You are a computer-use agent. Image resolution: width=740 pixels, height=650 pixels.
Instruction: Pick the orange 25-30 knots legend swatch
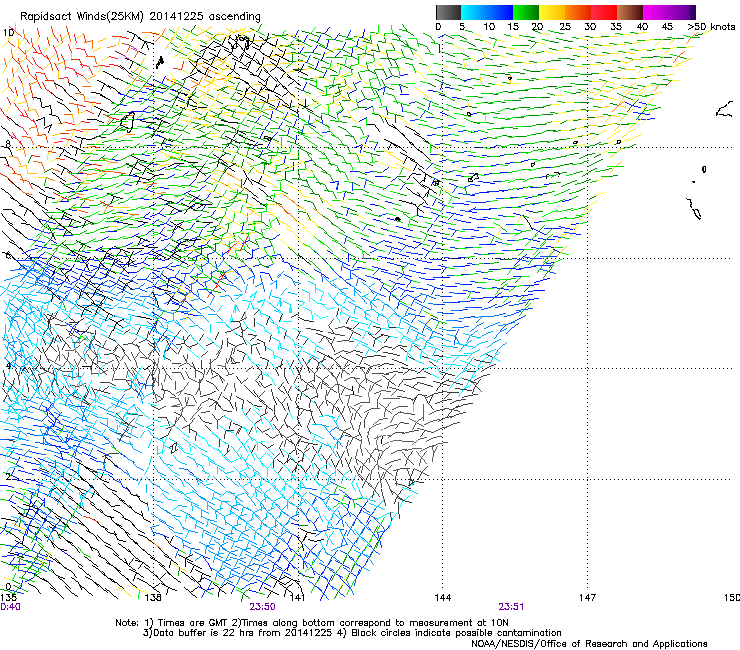(x=578, y=12)
